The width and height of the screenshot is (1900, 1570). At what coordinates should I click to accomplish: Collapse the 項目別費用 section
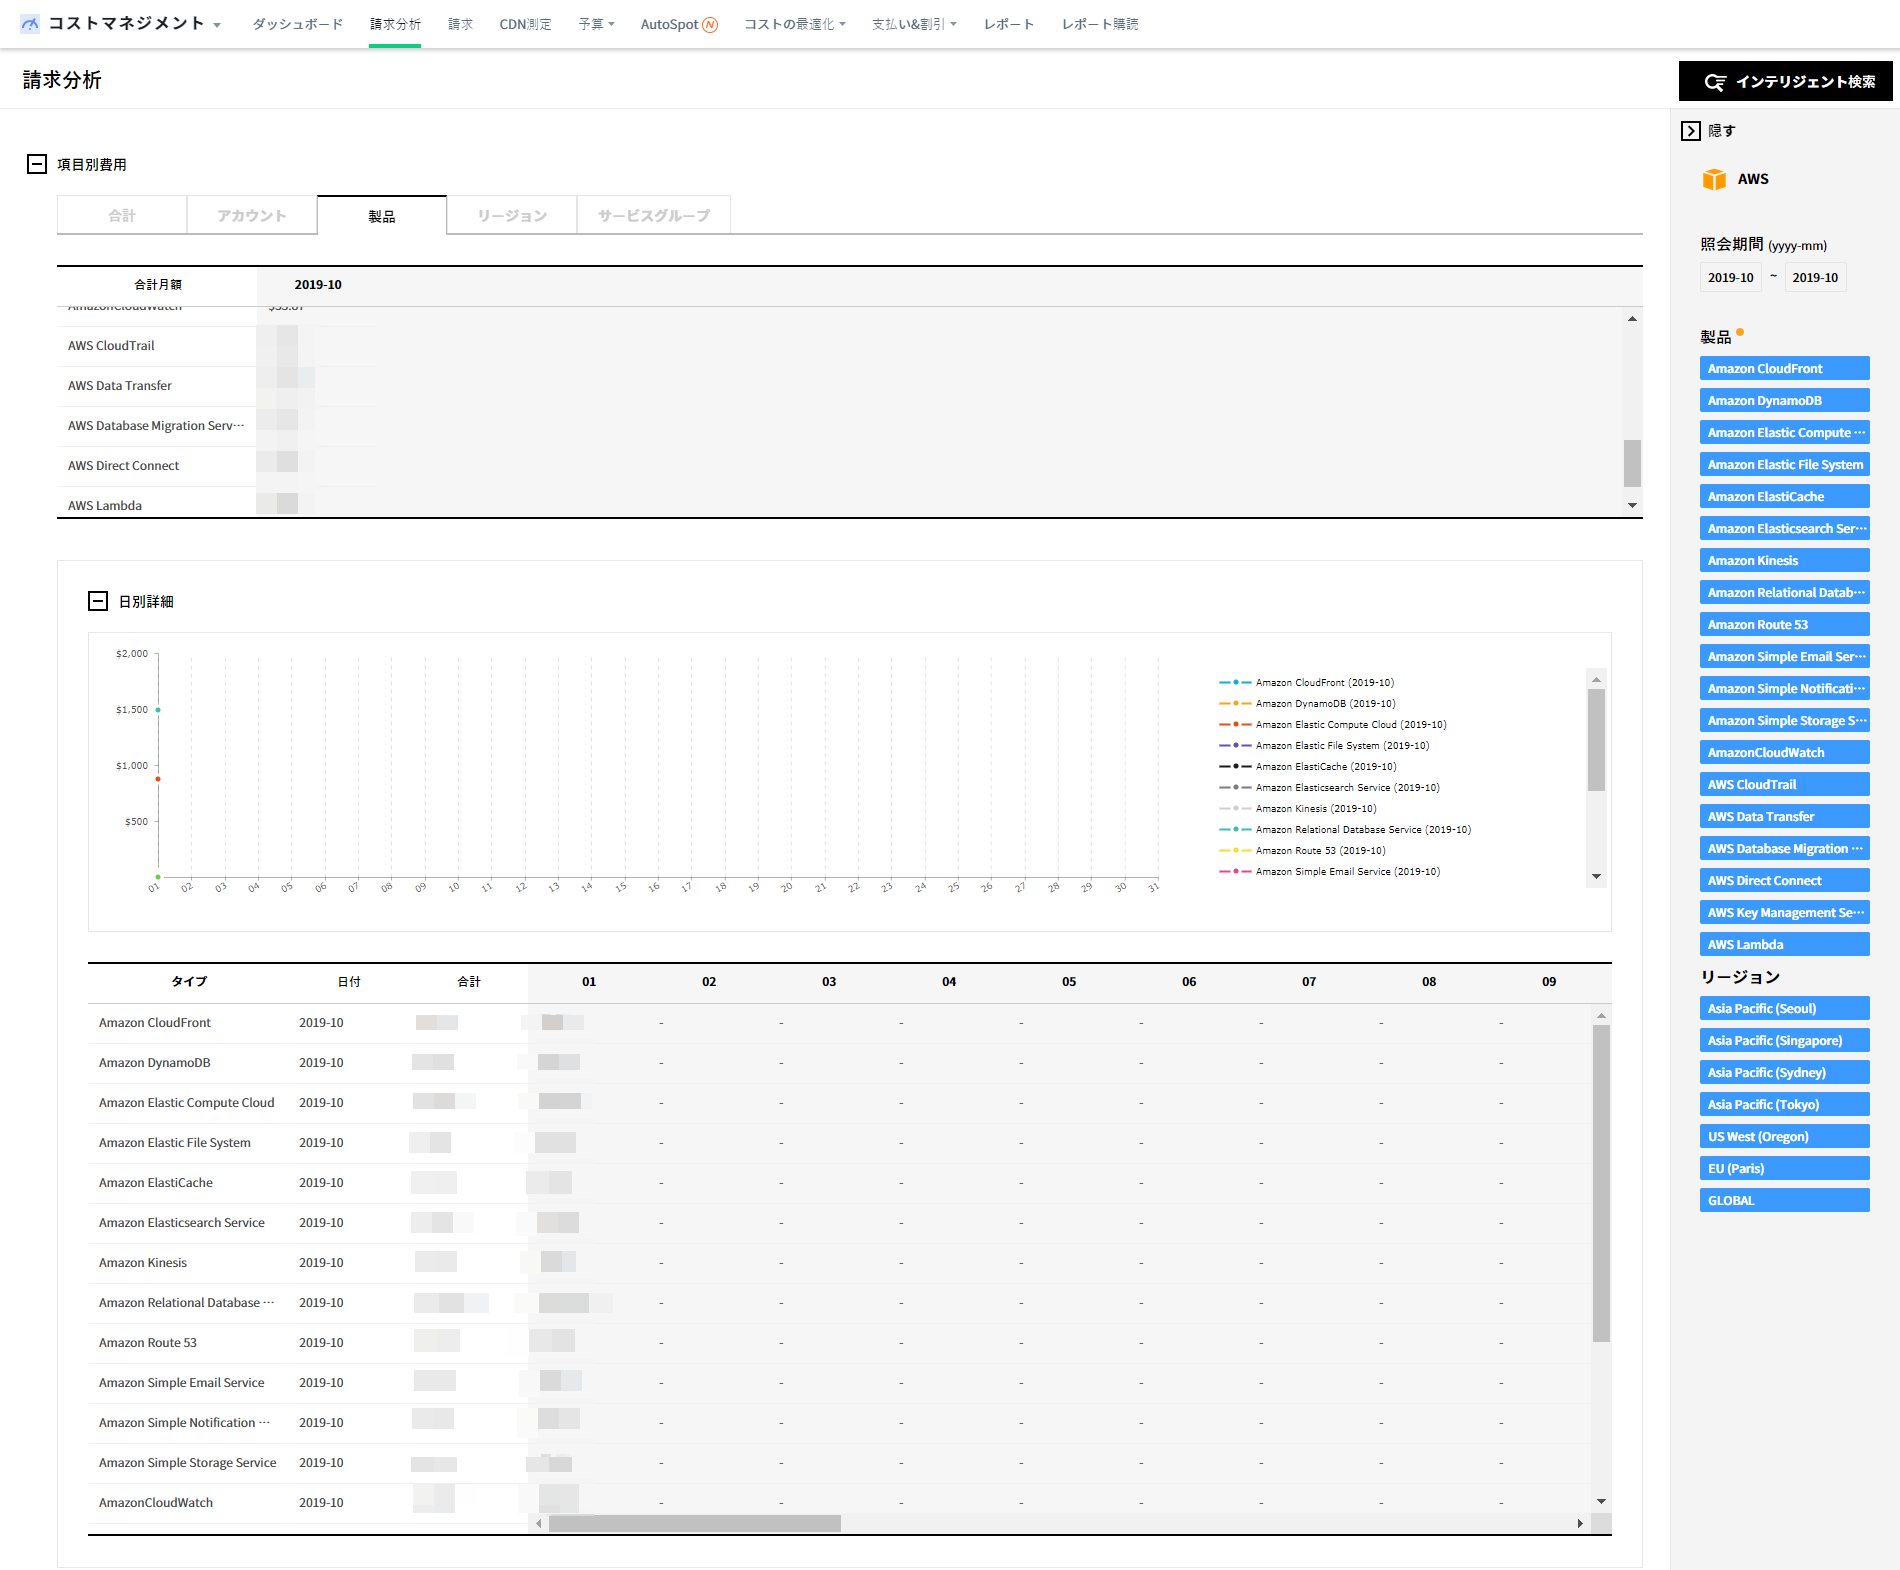pos(37,164)
